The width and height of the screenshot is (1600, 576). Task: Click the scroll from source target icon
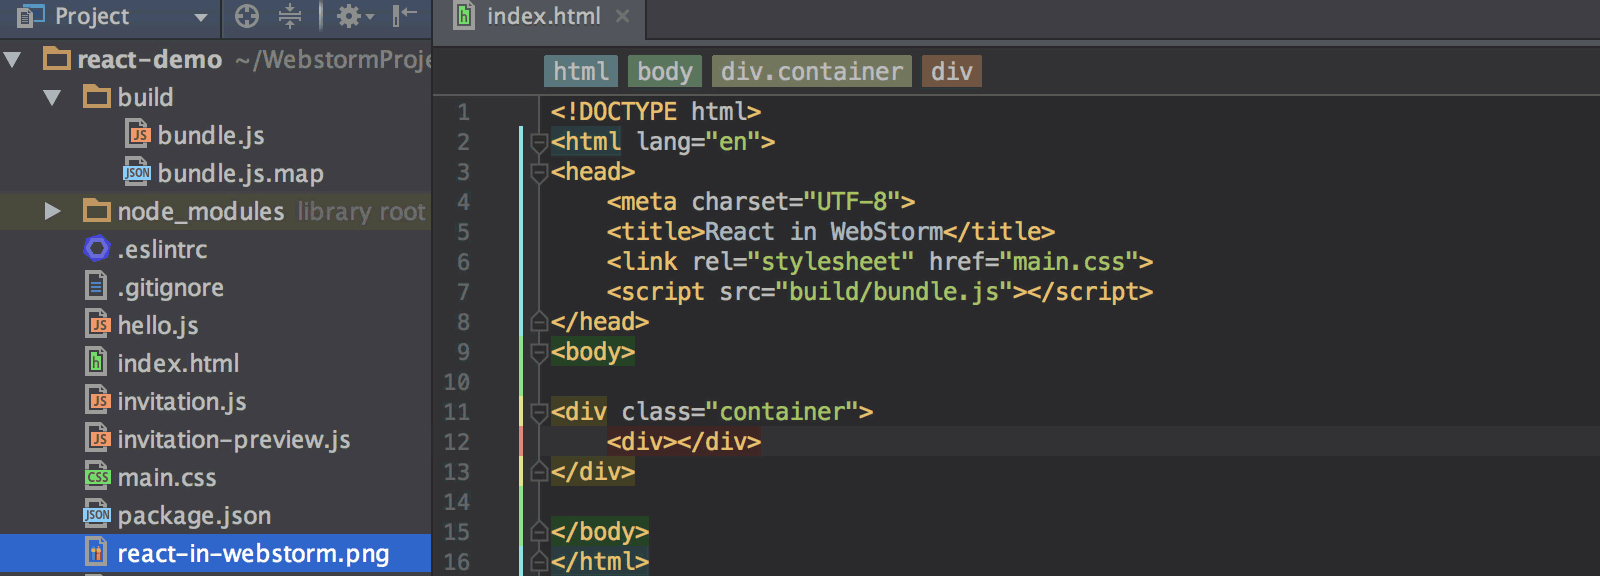click(x=247, y=16)
